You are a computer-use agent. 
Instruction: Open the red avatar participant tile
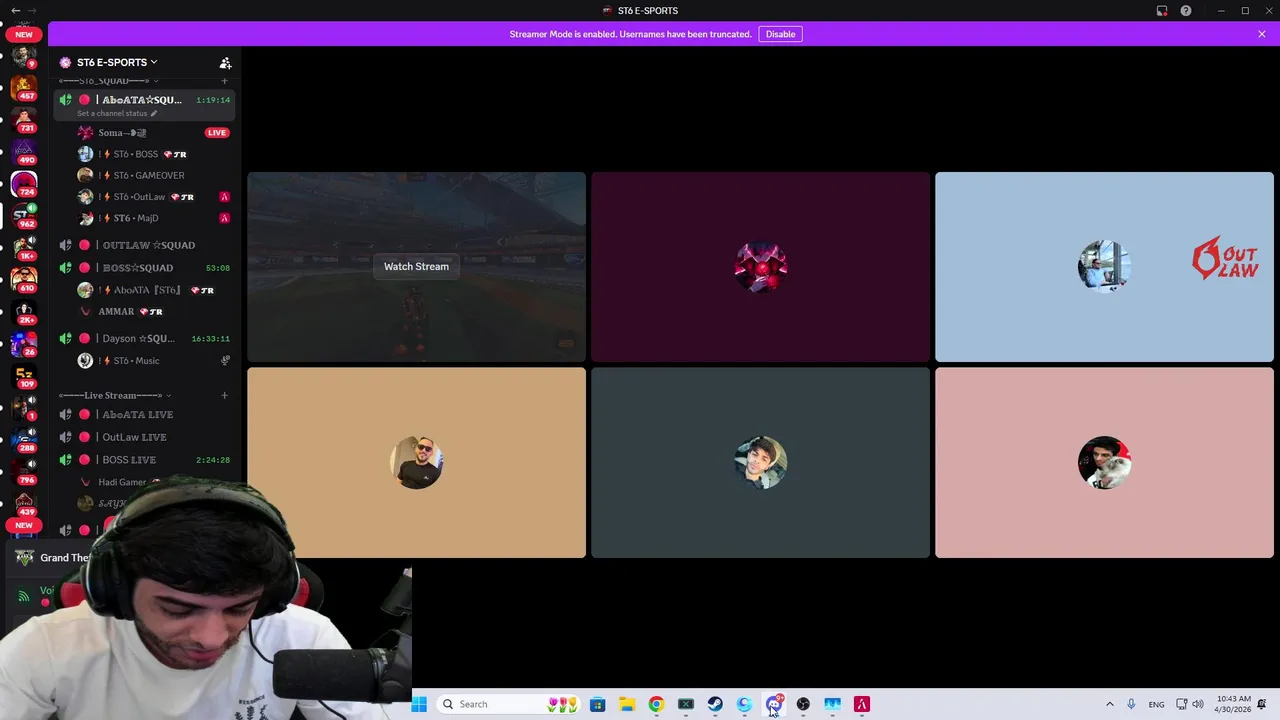pyautogui.click(x=760, y=267)
